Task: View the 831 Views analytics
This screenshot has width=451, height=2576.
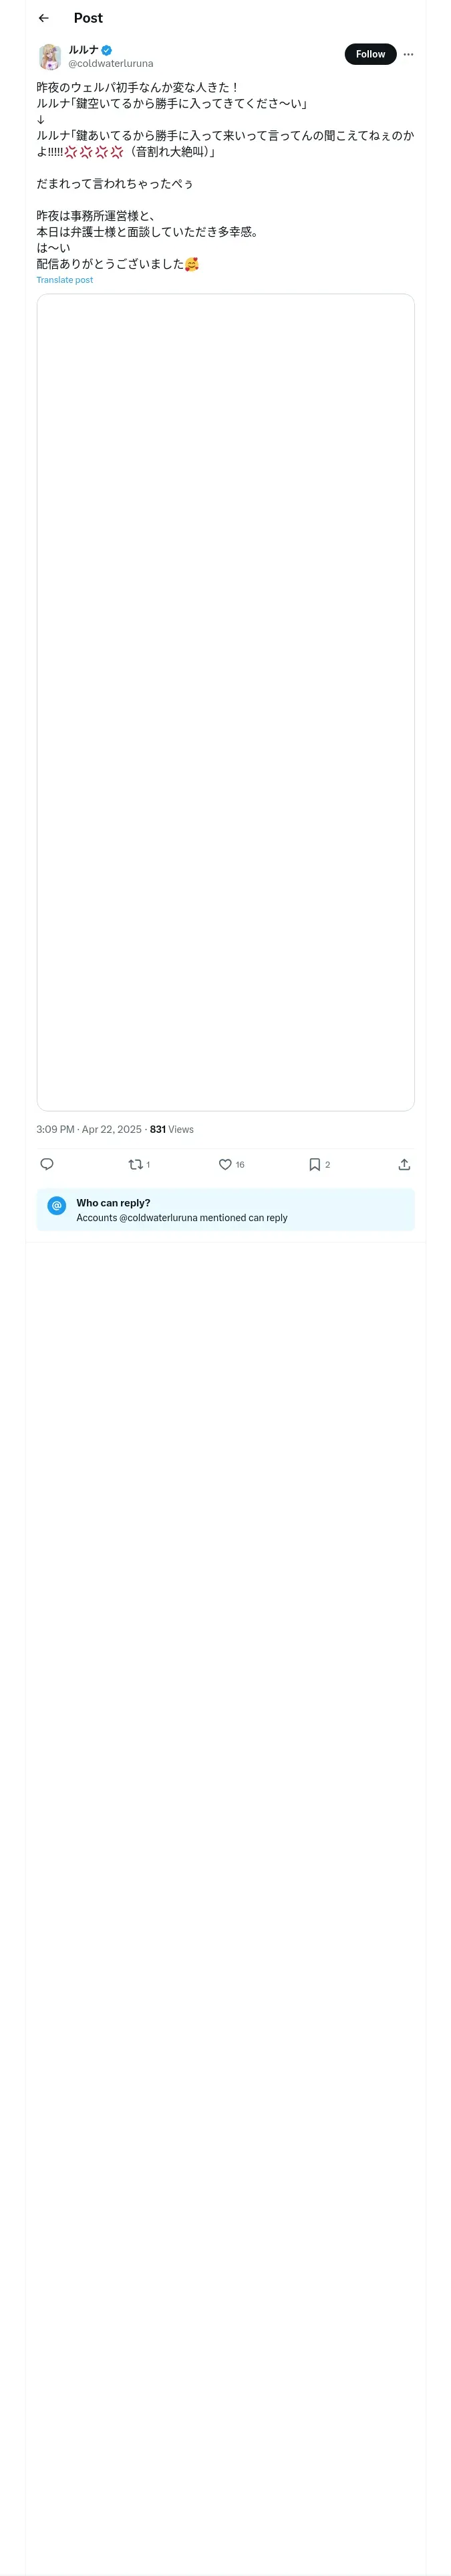Action: pos(172,1129)
